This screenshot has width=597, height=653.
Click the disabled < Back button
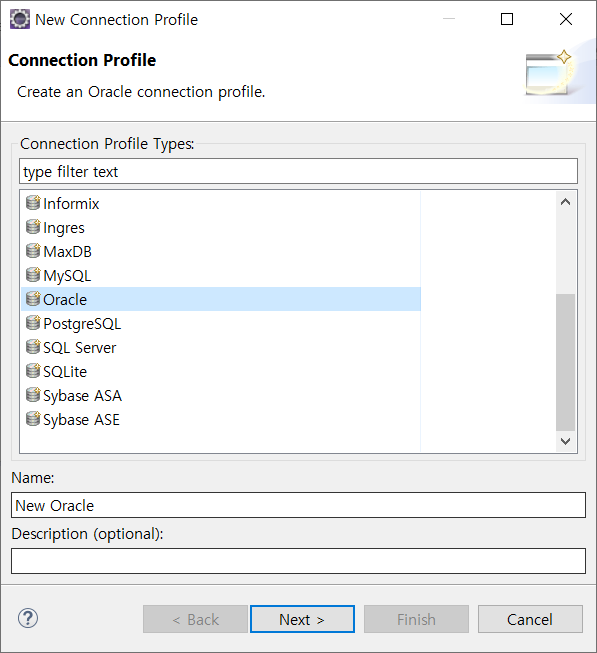(x=195, y=619)
